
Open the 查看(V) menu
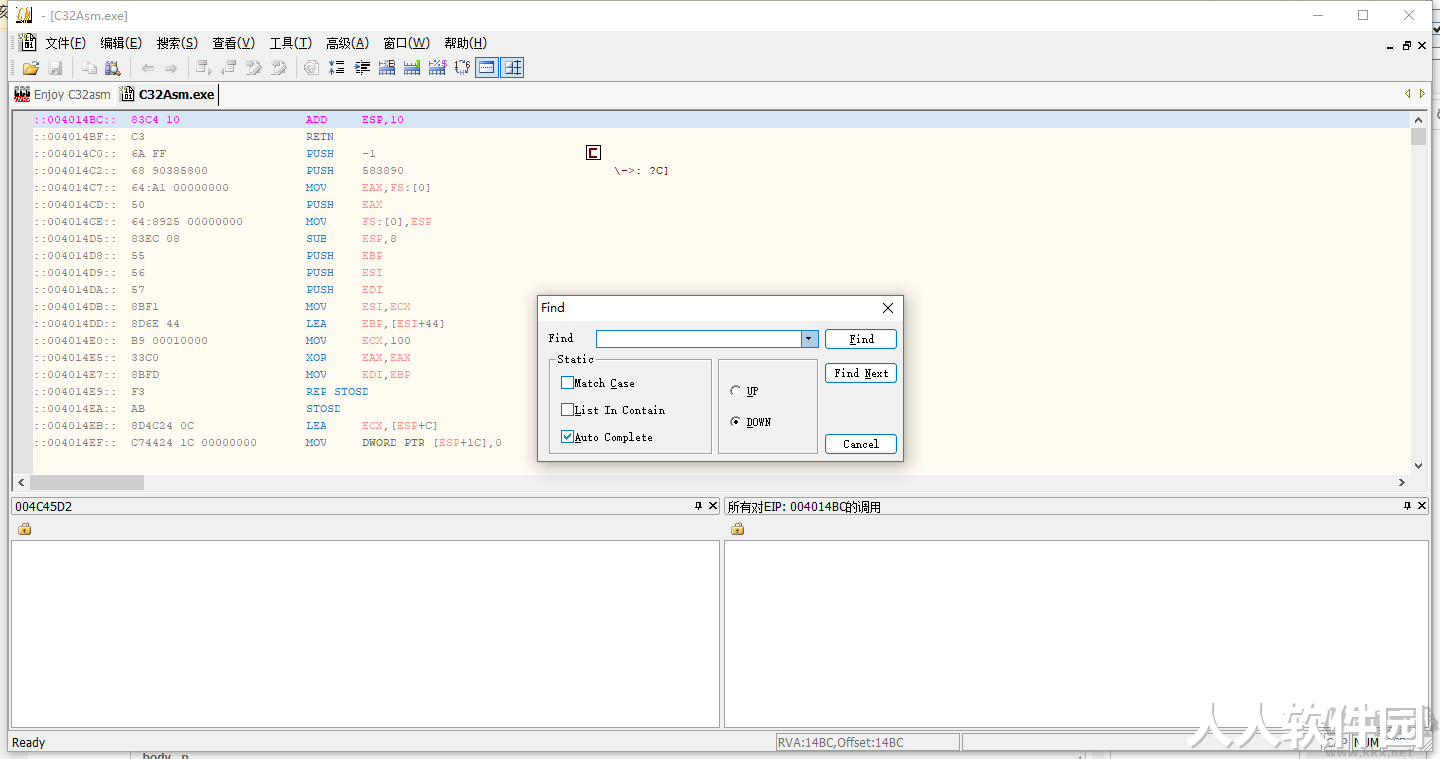[233, 43]
